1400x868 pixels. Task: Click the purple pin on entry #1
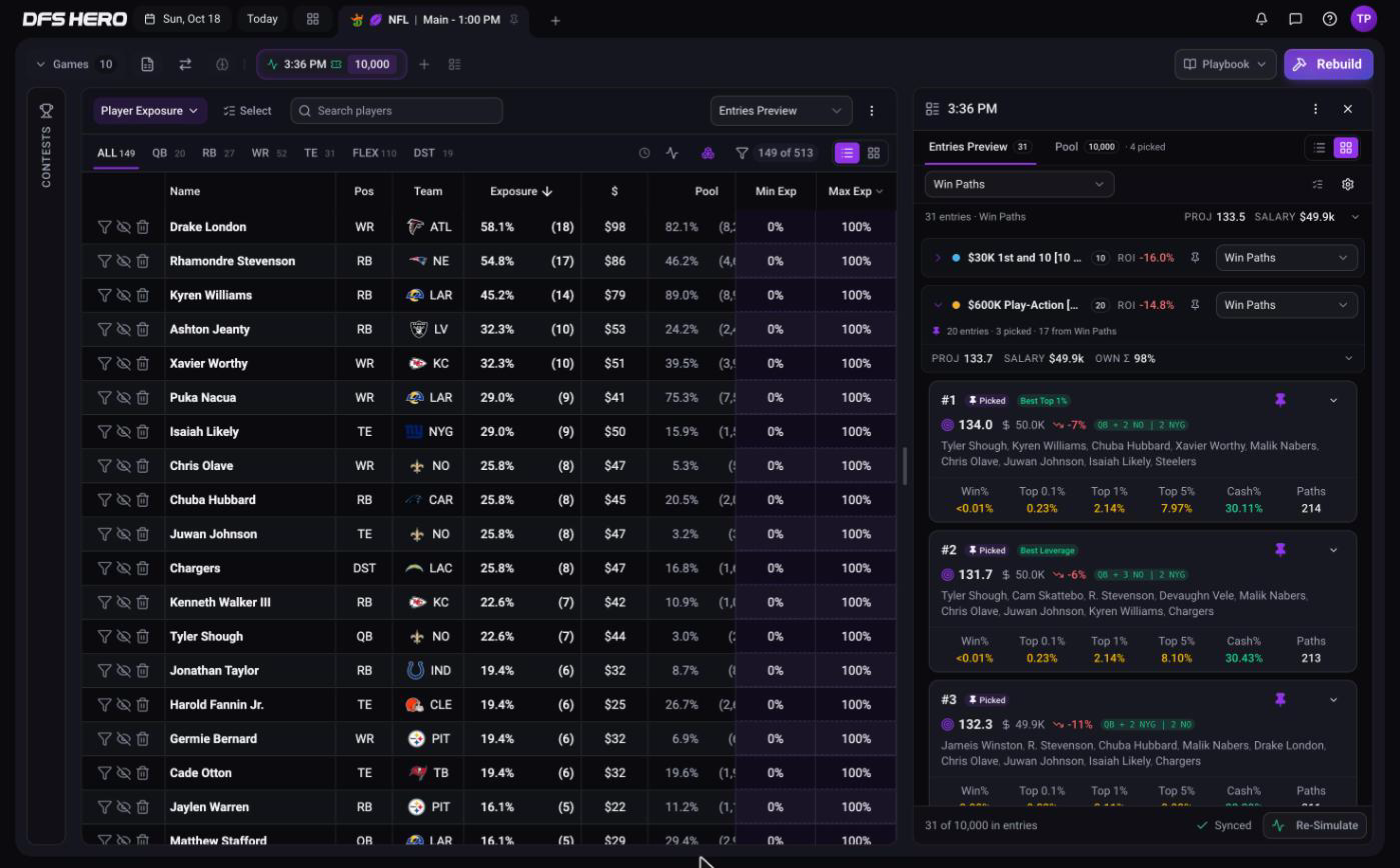tap(1280, 400)
